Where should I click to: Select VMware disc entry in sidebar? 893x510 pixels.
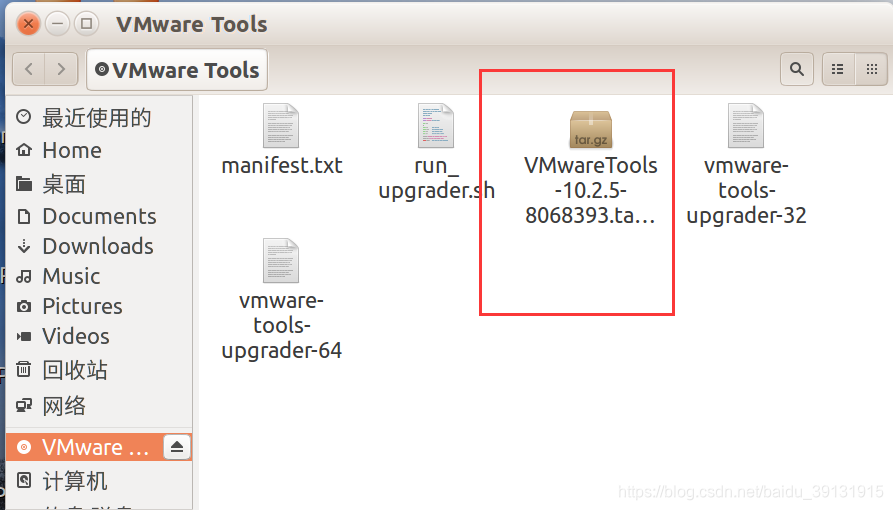(x=85, y=447)
